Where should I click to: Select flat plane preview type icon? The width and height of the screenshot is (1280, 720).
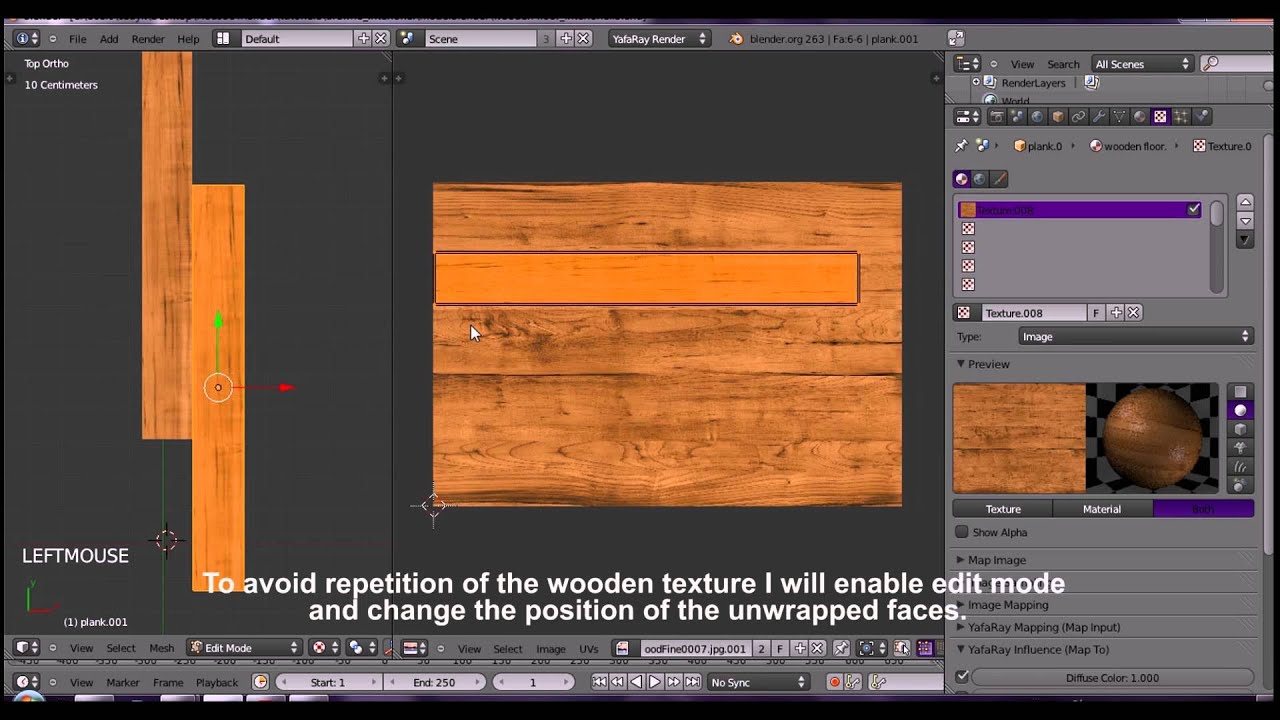click(x=1241, y=391)
